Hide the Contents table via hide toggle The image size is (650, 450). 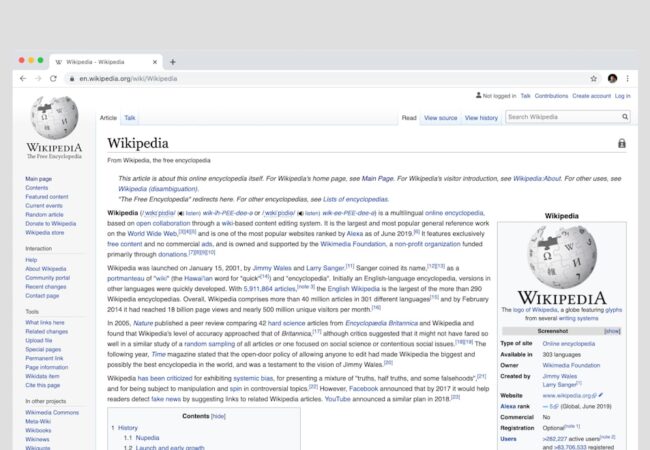click(218, 415)
